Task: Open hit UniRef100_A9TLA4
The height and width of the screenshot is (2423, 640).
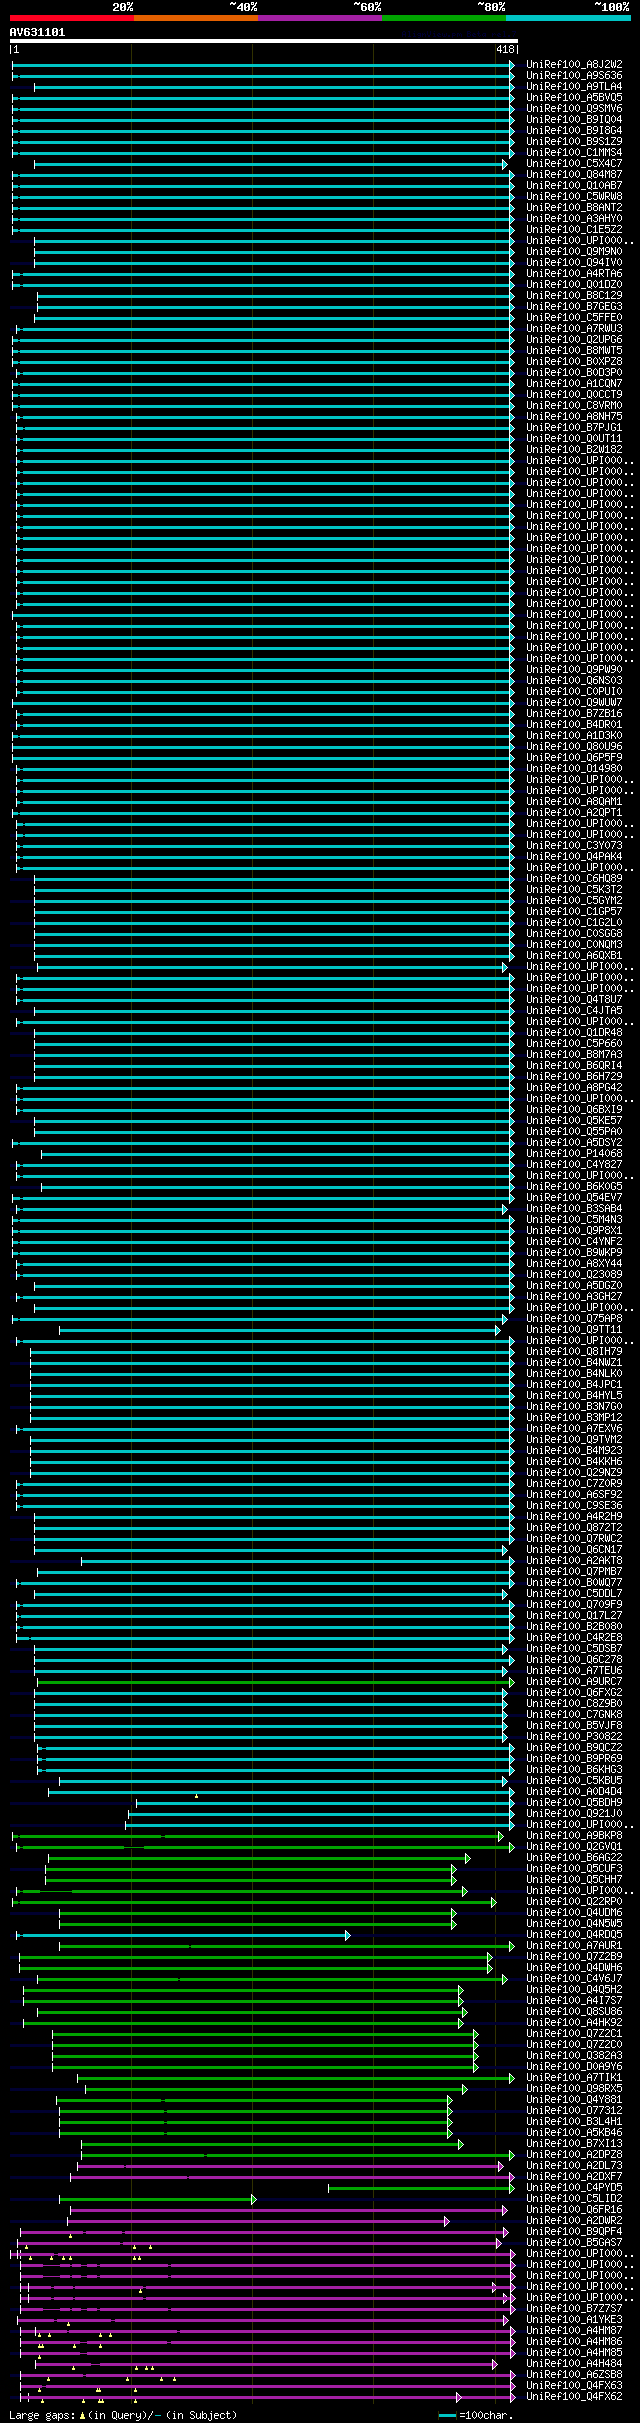Action: 574,86
